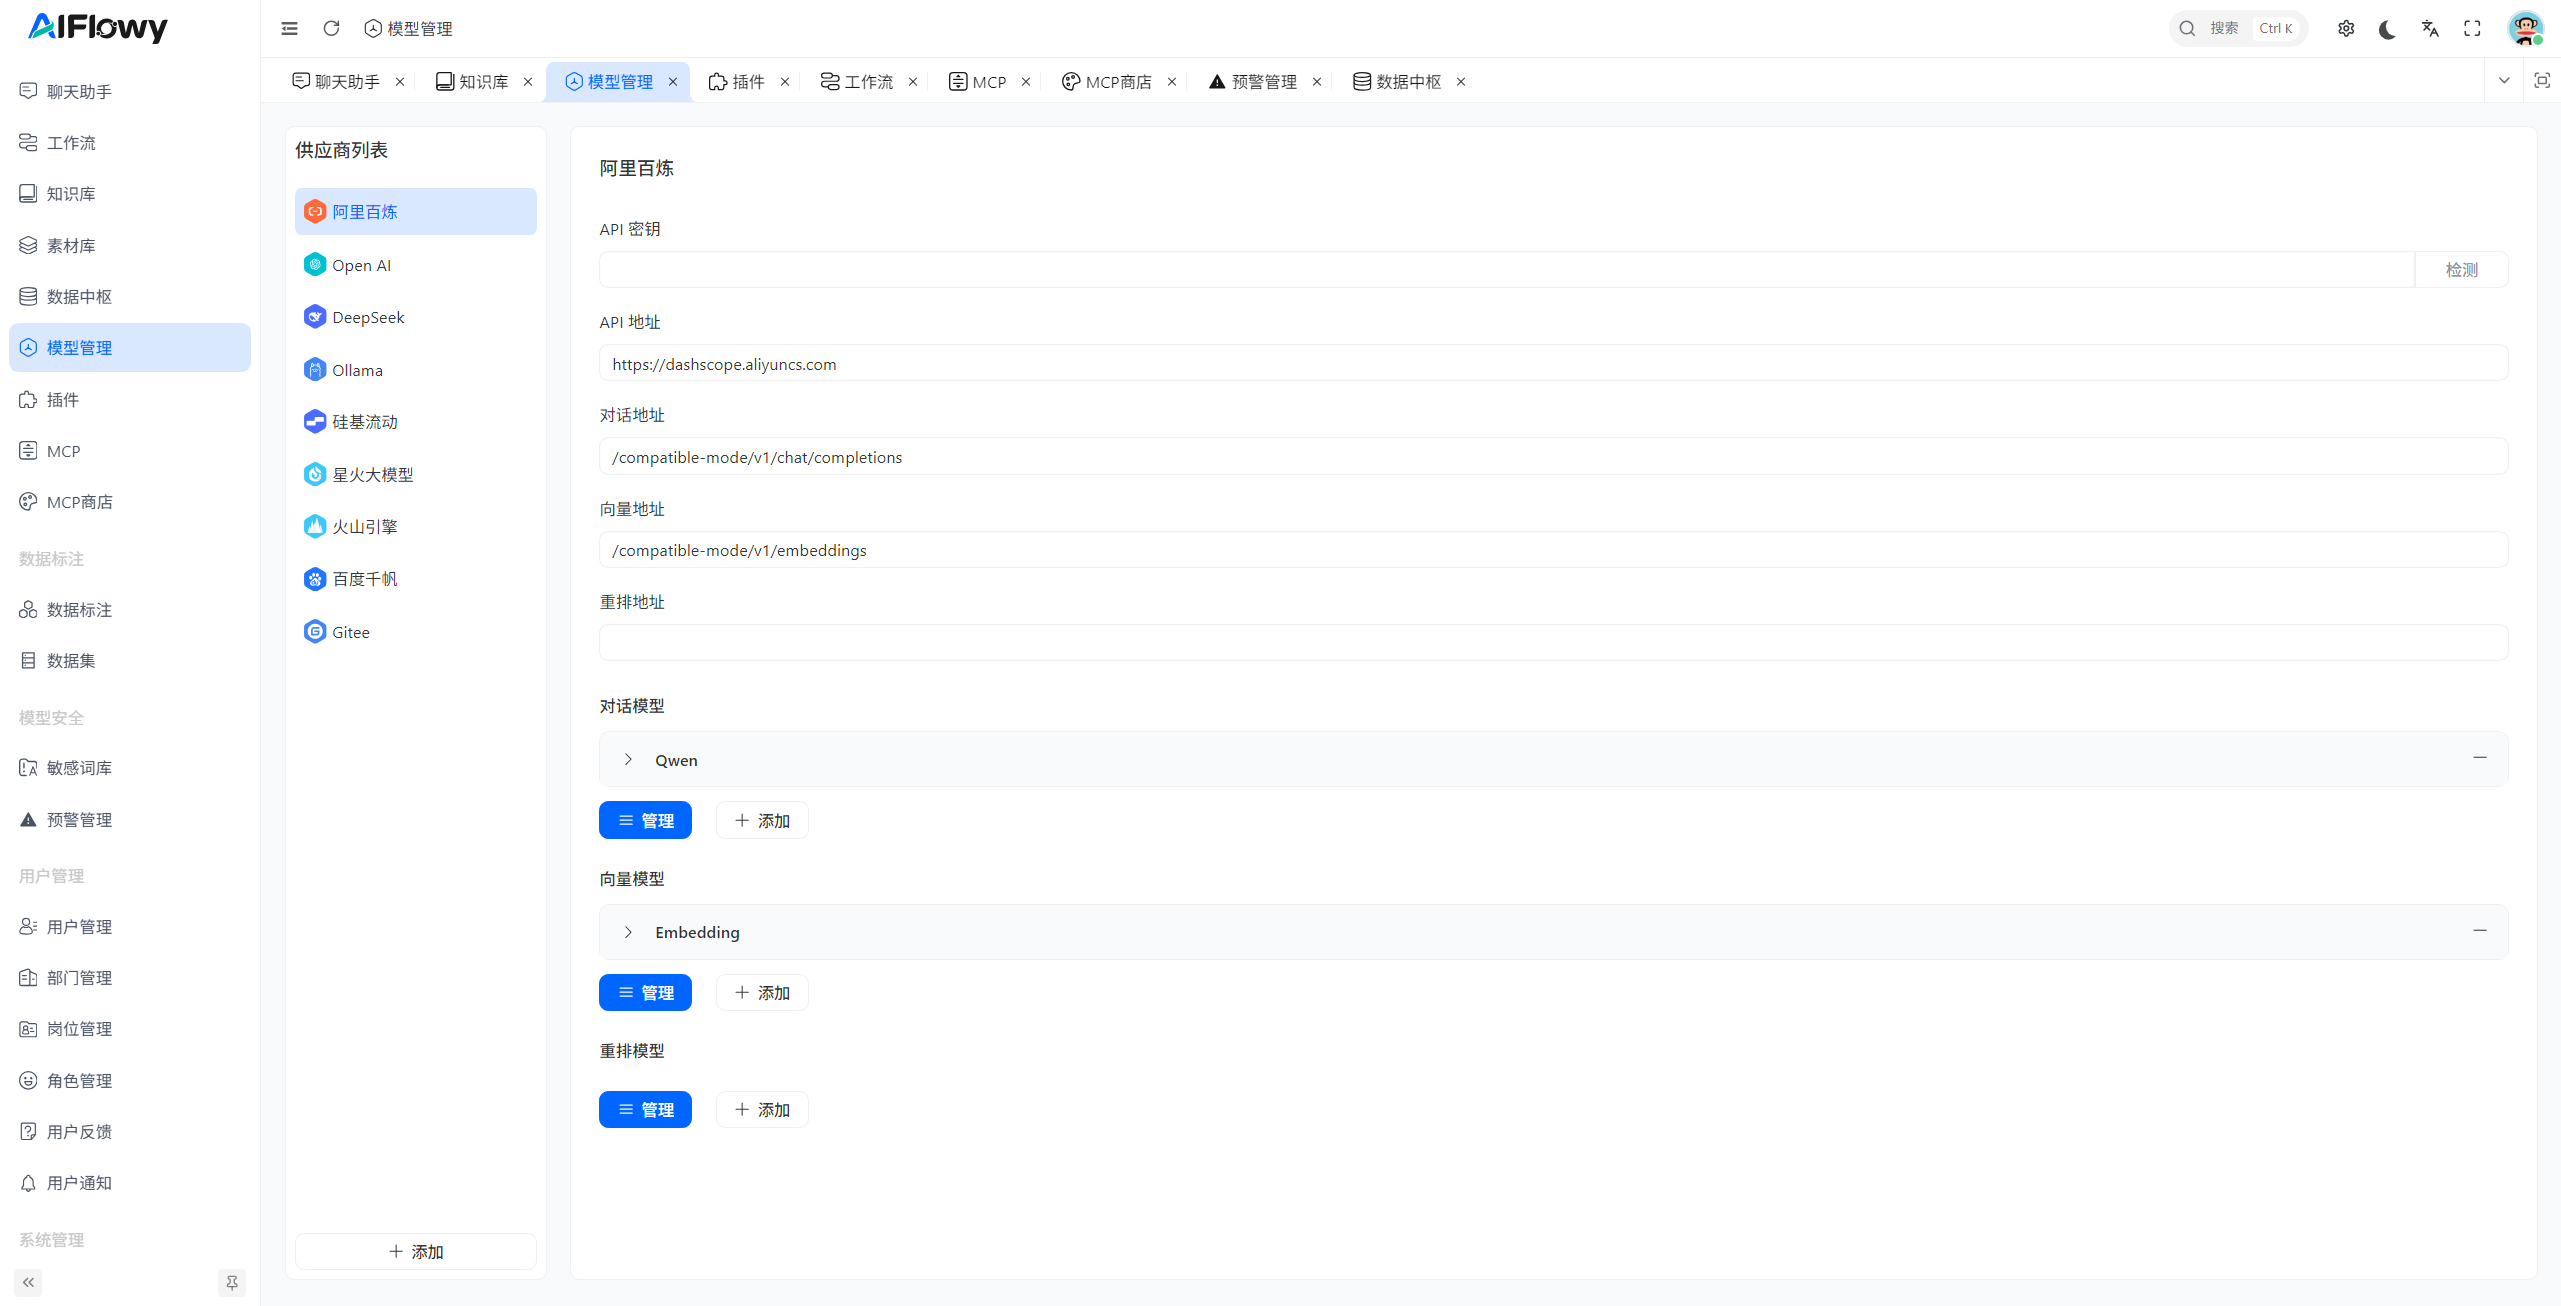Choose the Gitee provider entry
Viewport: 2561px width, 1306px height.
(351, 632)
